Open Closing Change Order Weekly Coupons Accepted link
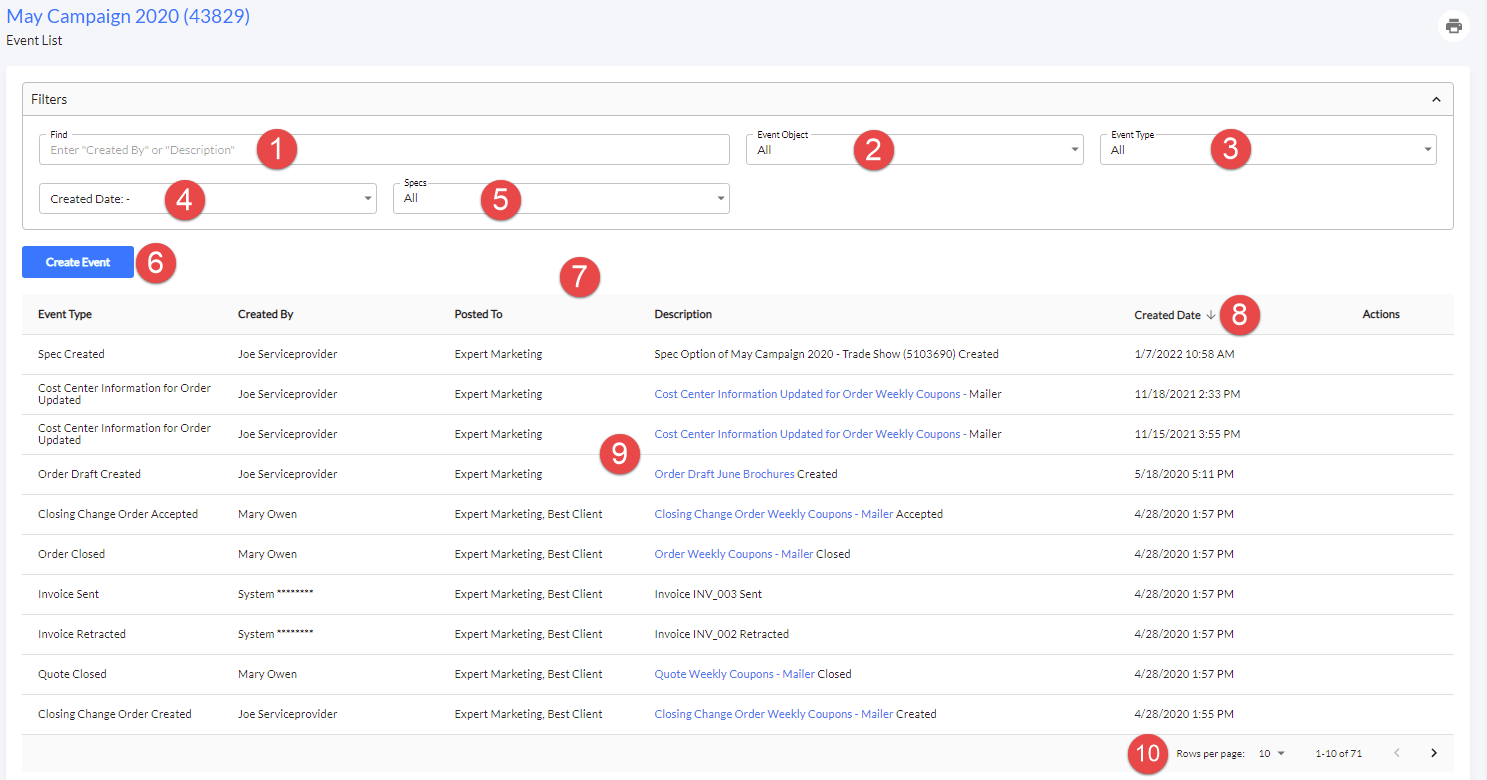The height and width of the screenshot is (780, 1487). coord(773,514)
